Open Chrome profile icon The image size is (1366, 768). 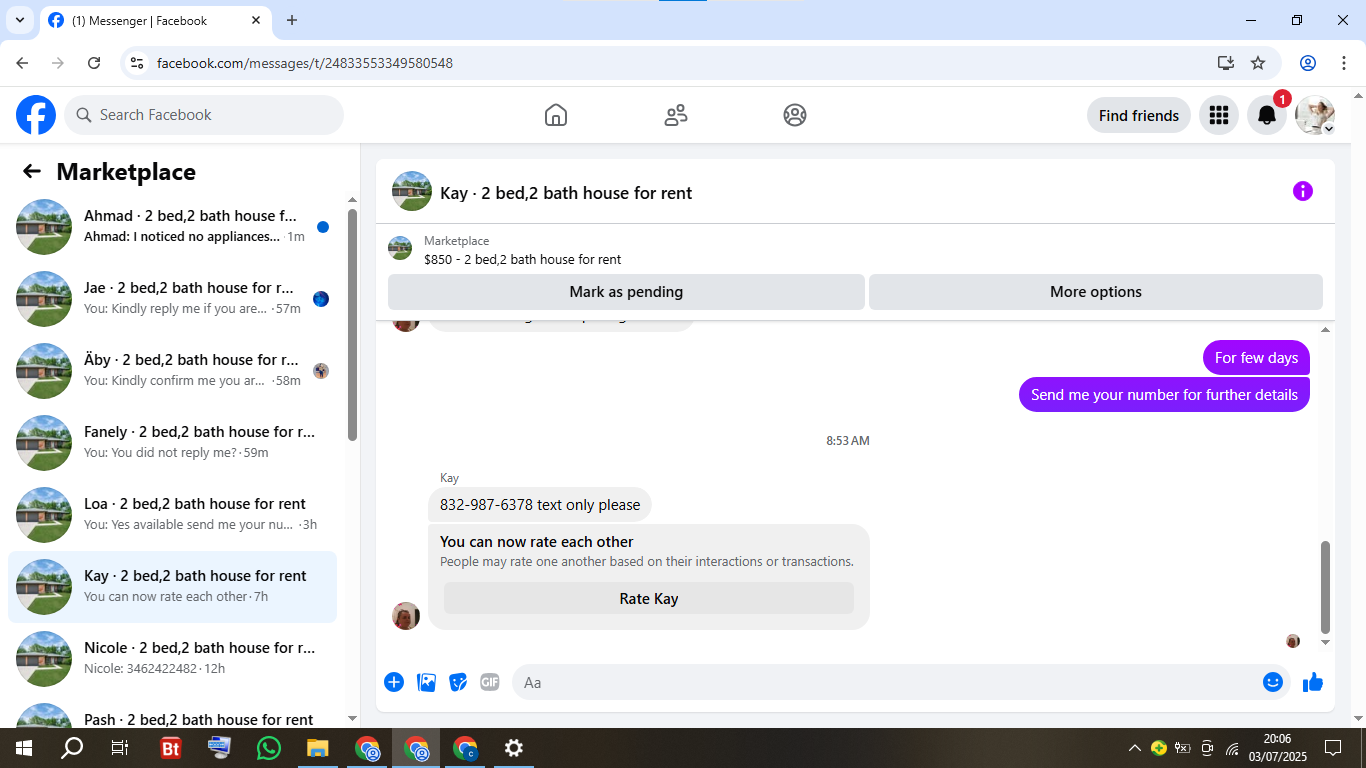coord(1308,63)
